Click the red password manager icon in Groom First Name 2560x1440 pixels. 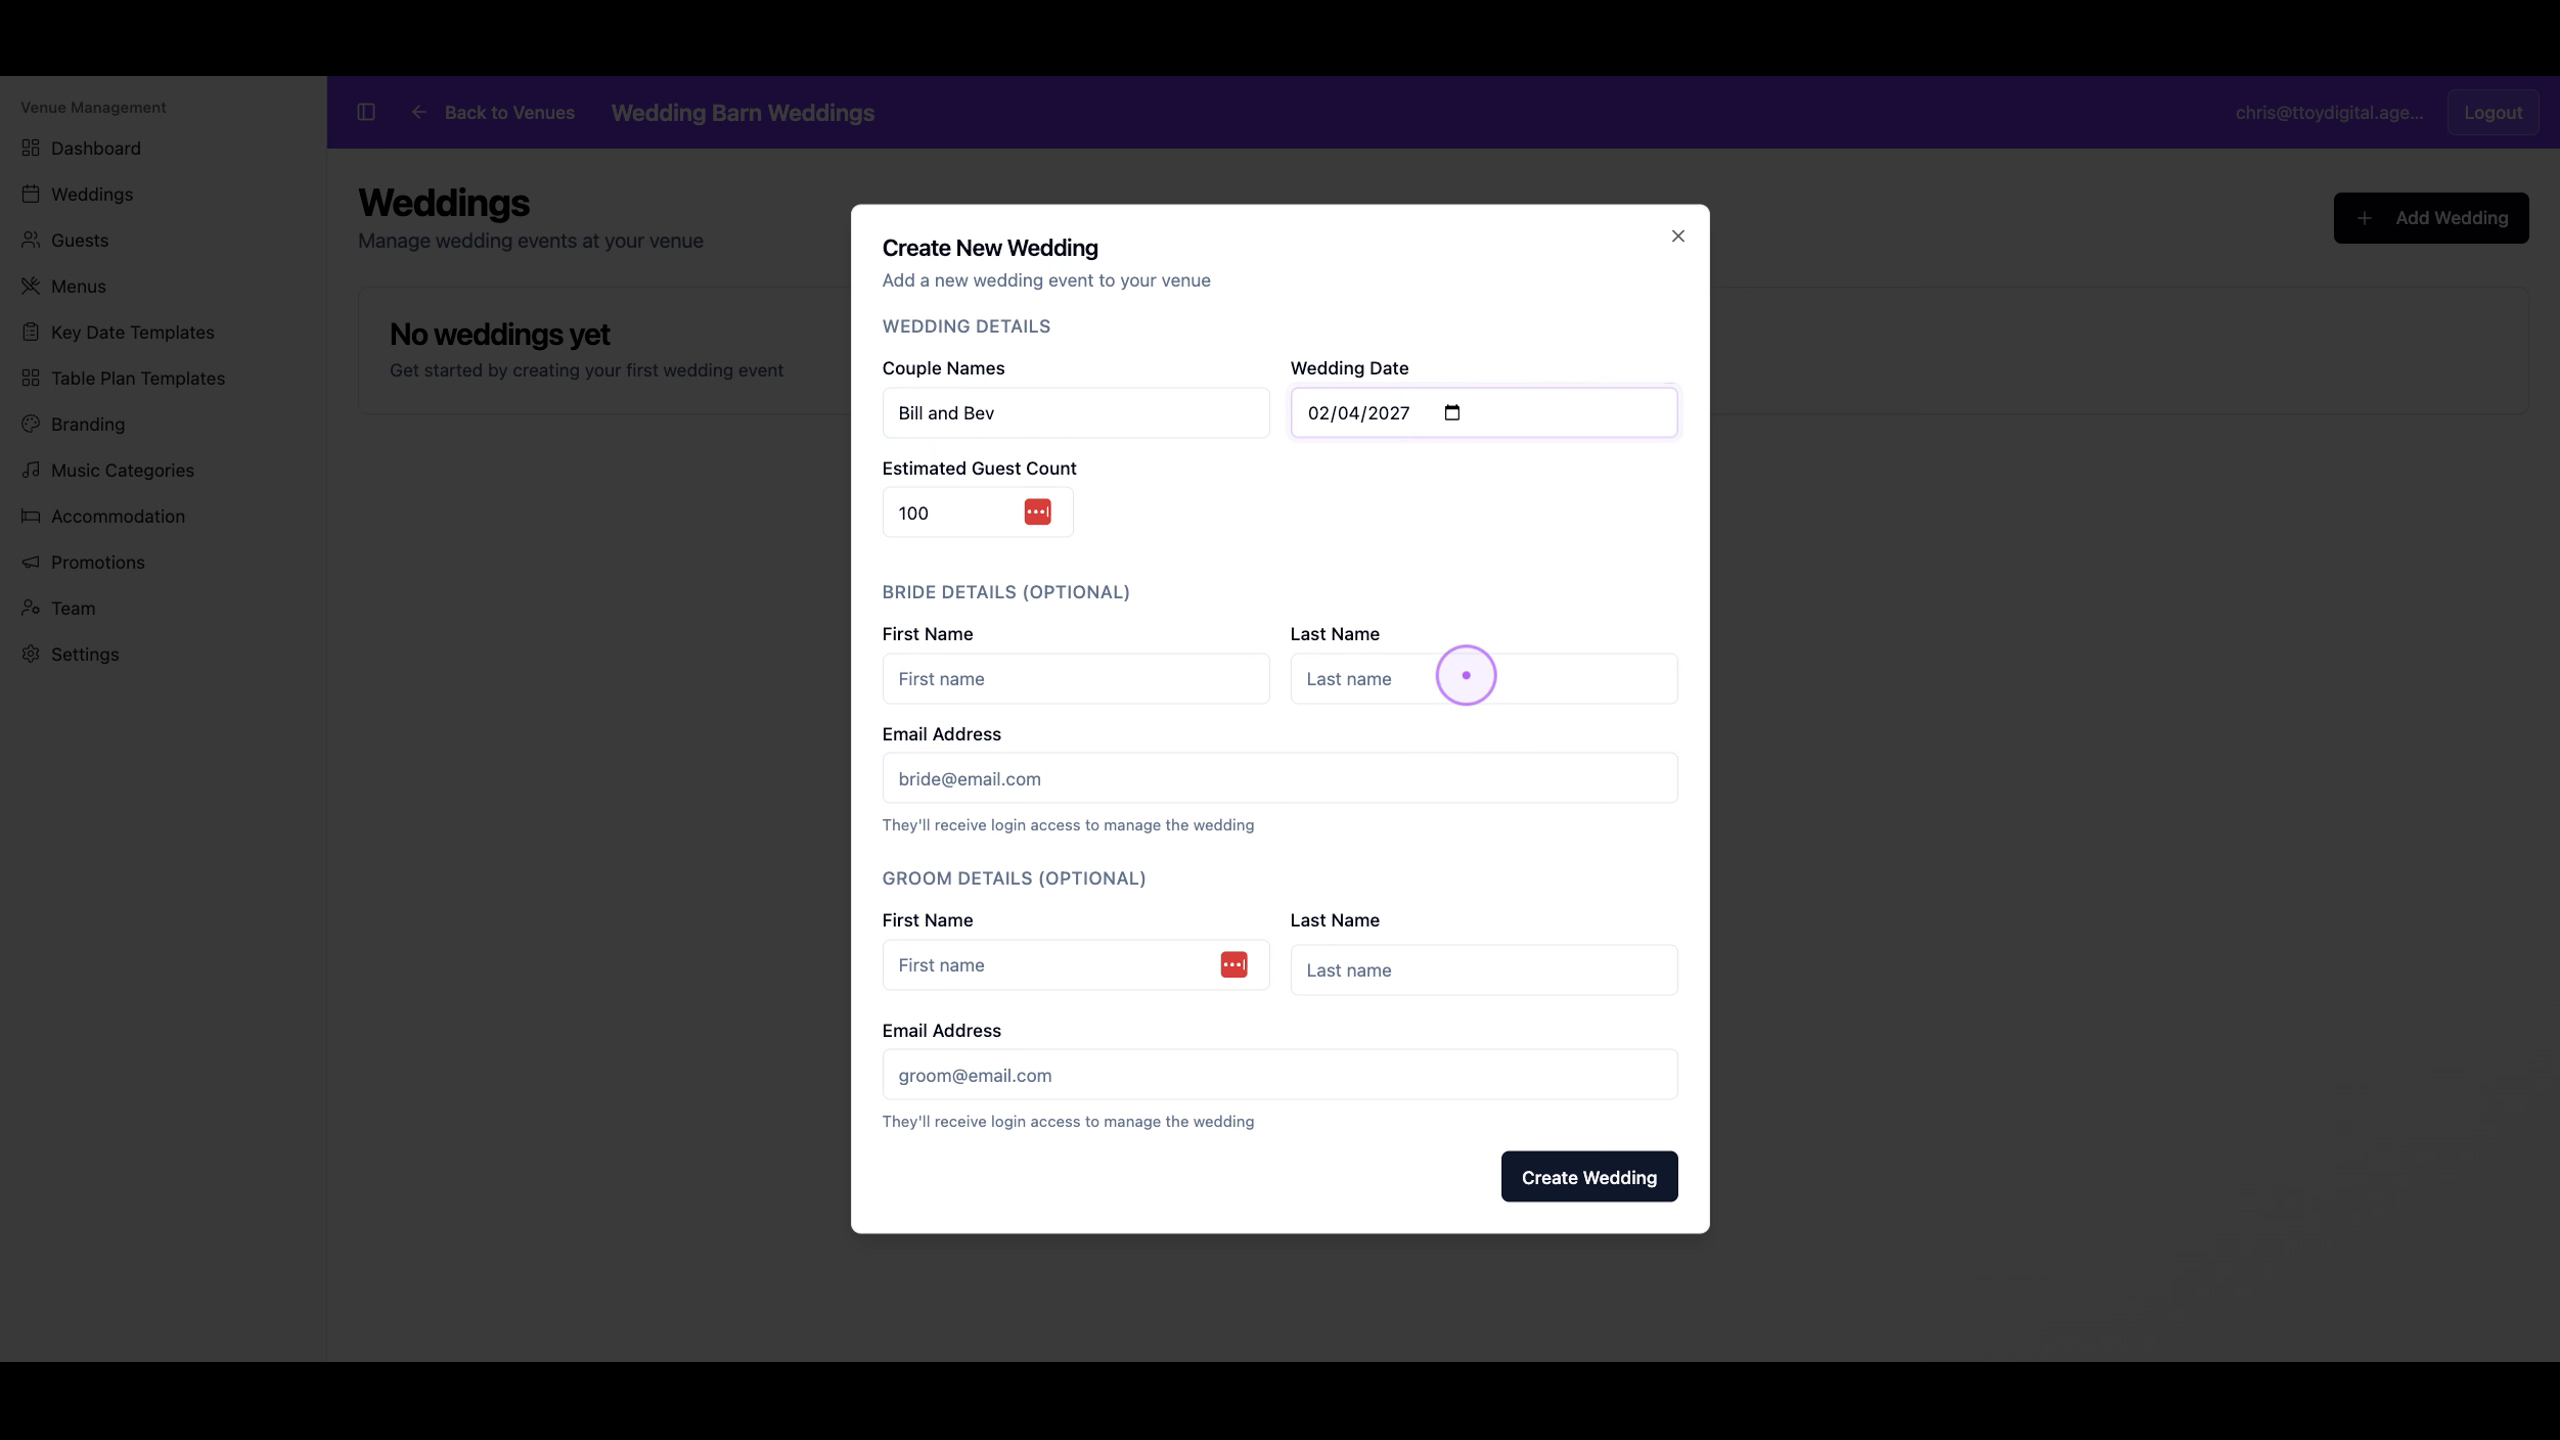(x=1234, y=965)
